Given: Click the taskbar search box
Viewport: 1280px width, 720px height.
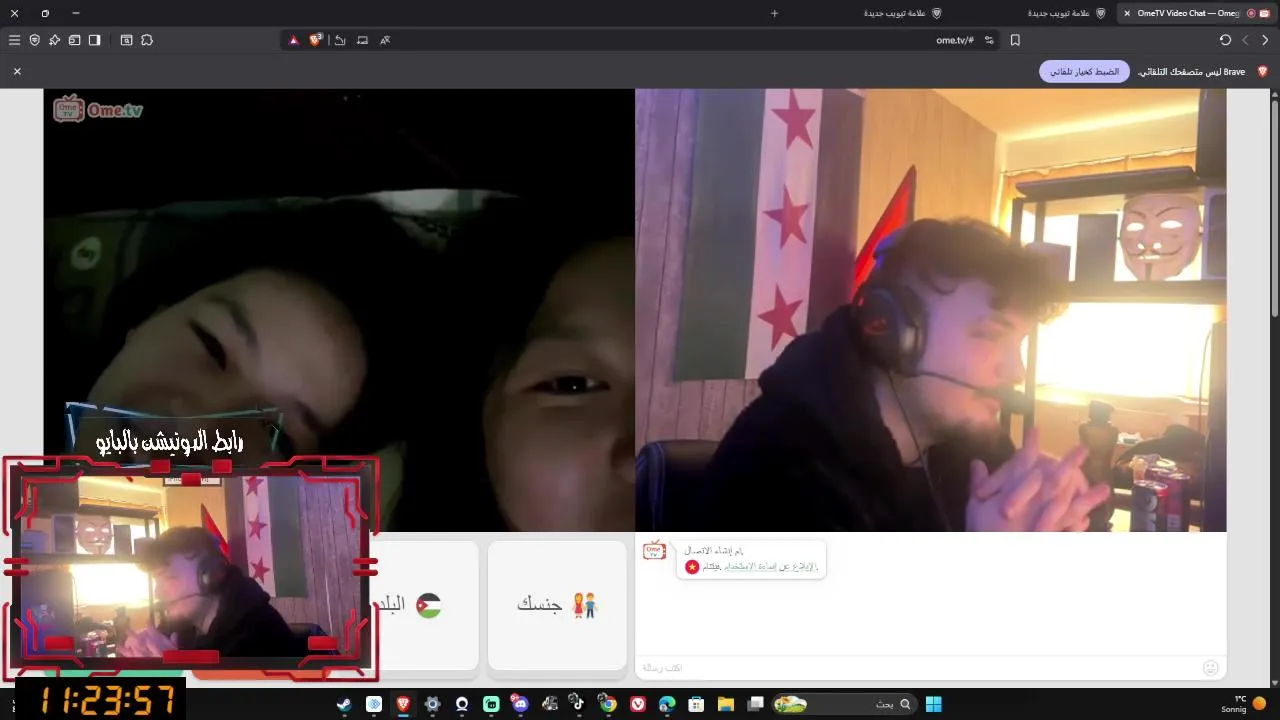Looking at the screenshot, I should click(x=845, y=704).
